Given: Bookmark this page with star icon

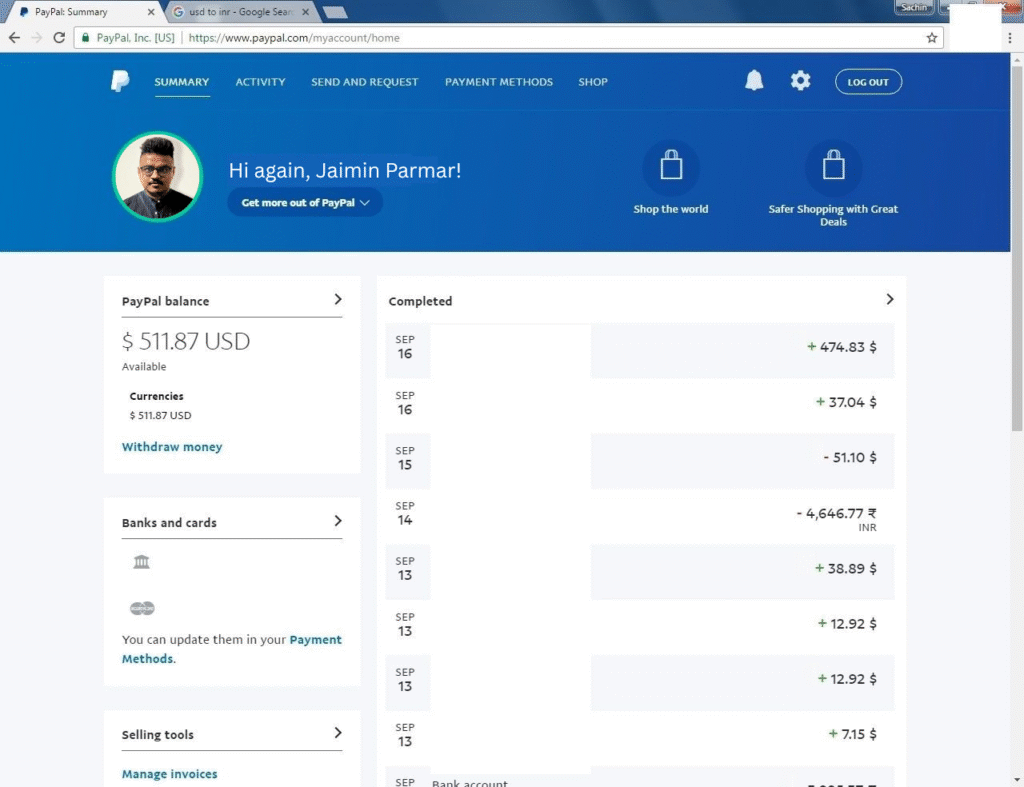Looking at the screenshot, I should (x=932, y=38).
